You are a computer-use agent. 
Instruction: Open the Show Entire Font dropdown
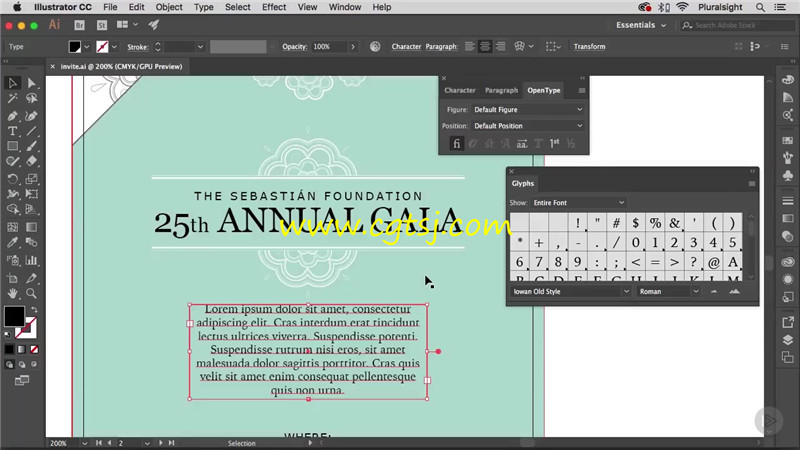578,203
